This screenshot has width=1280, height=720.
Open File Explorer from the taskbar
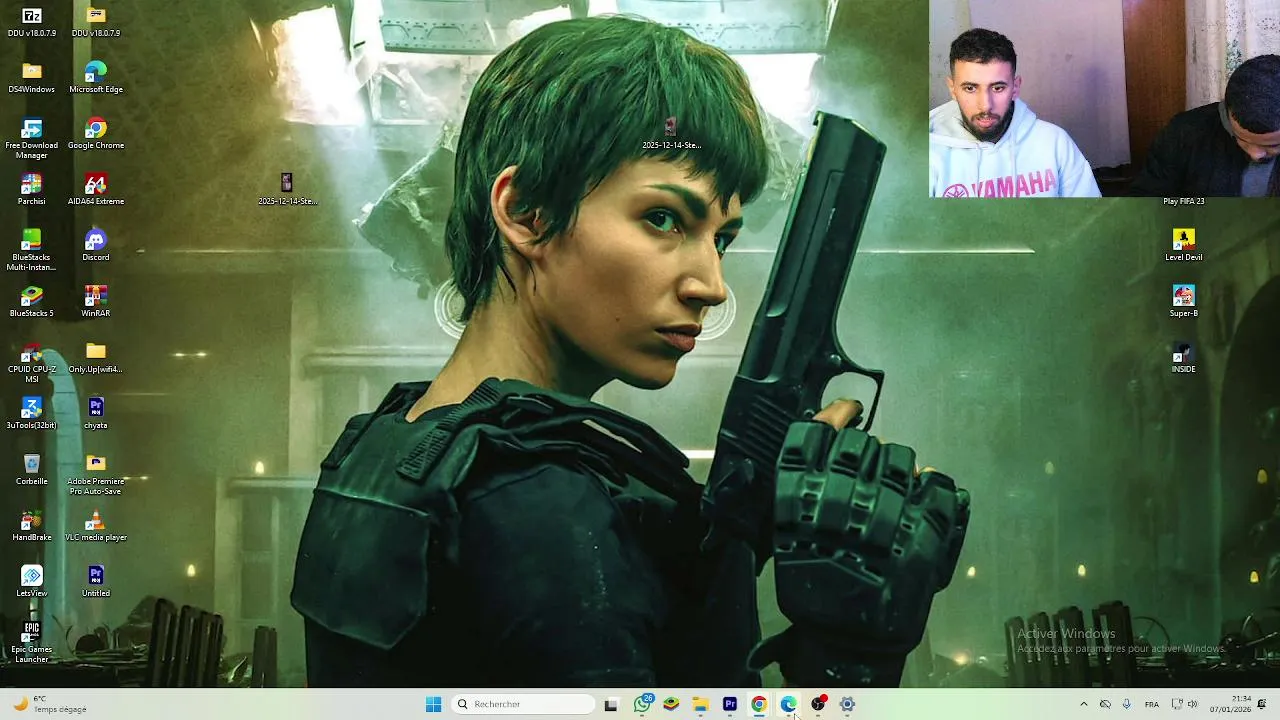(700, 704)
